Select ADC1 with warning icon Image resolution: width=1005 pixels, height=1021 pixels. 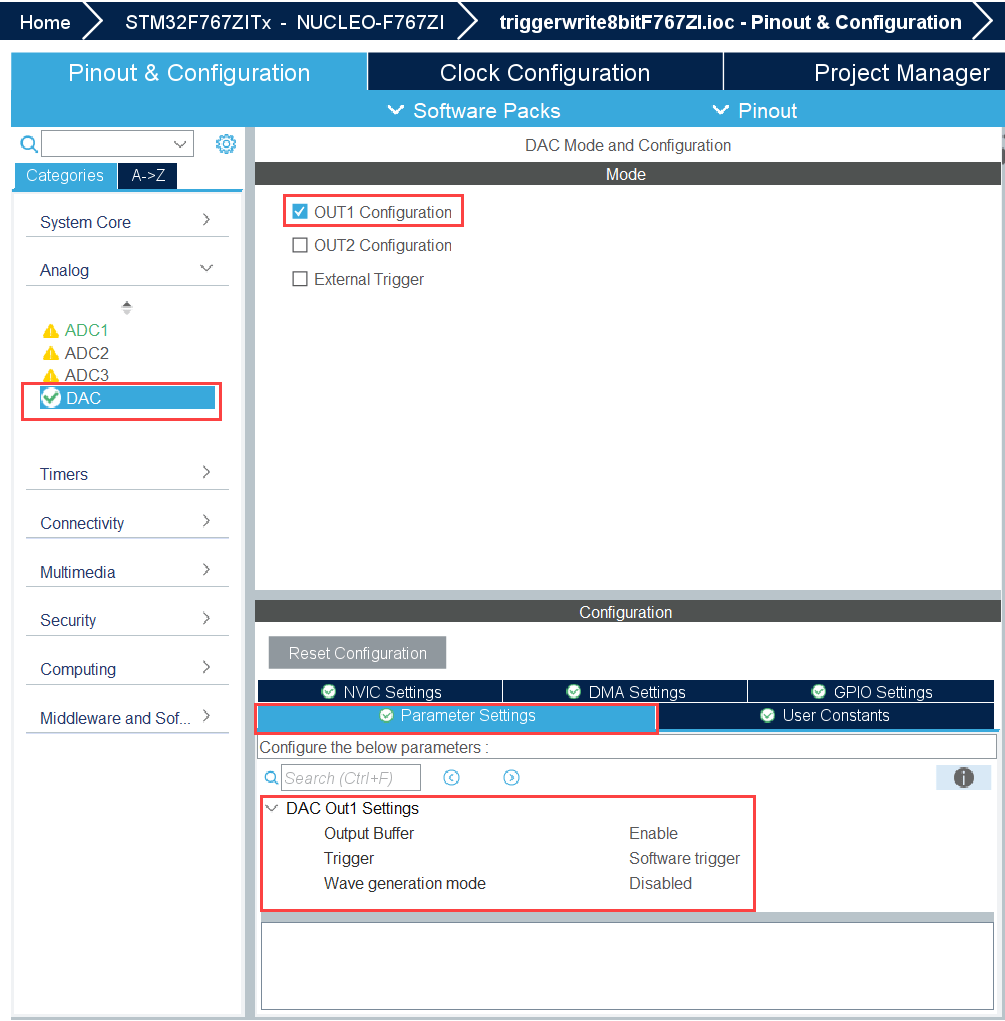point(86,330)
